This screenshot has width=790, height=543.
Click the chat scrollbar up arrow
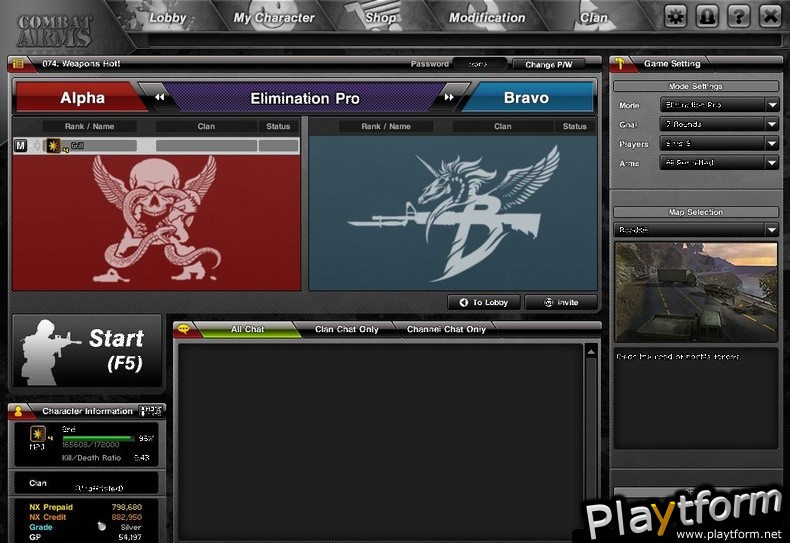click(591, 352)
